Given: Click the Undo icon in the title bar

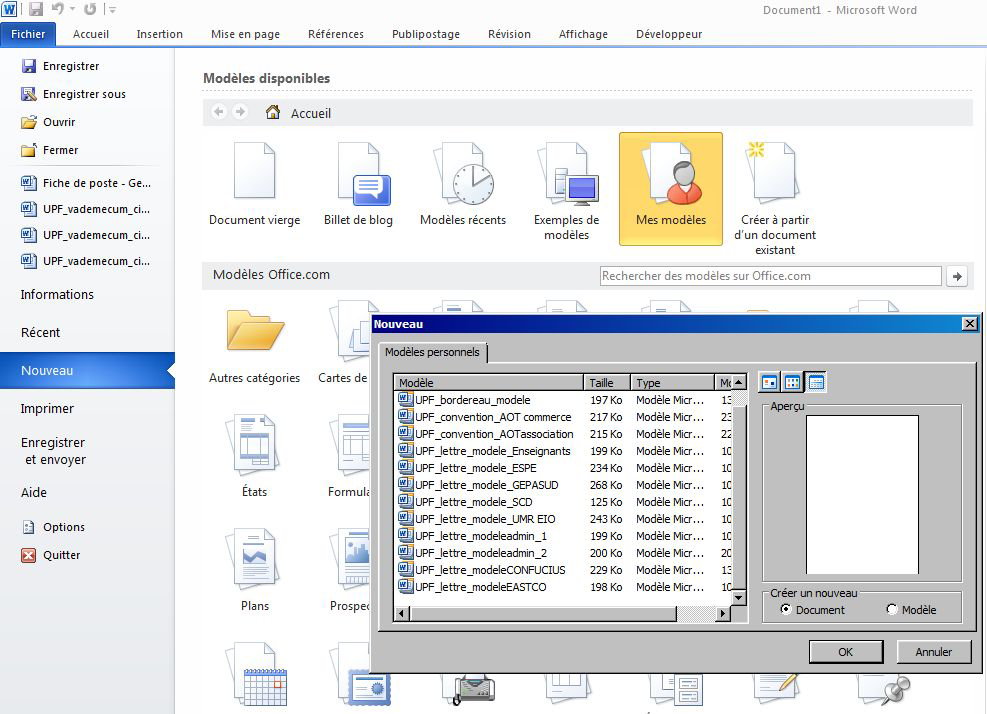Looking at the screenshot, I should point(57,9).
